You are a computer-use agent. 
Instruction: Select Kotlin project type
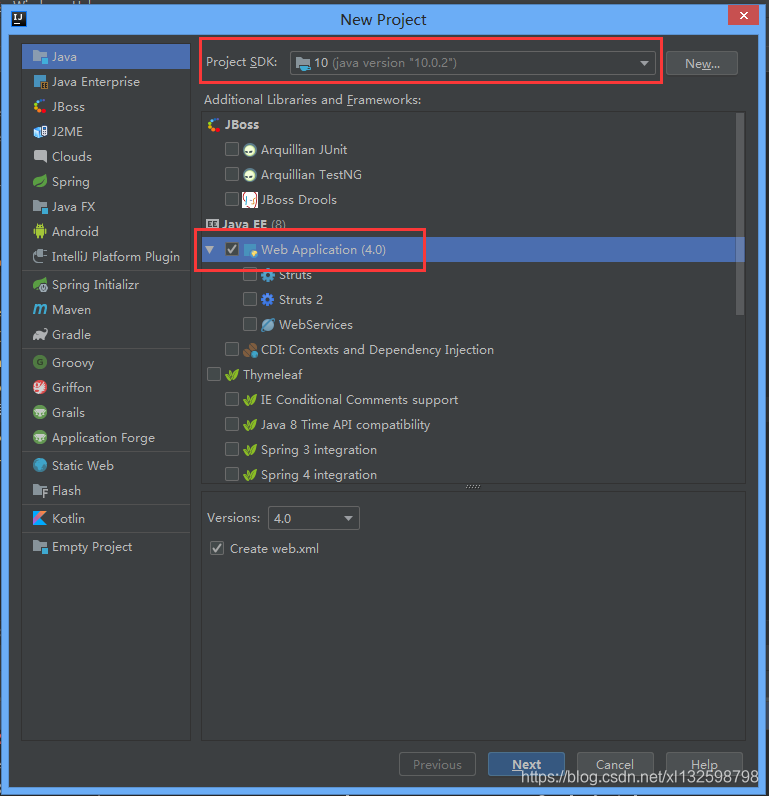click(106, 518)
